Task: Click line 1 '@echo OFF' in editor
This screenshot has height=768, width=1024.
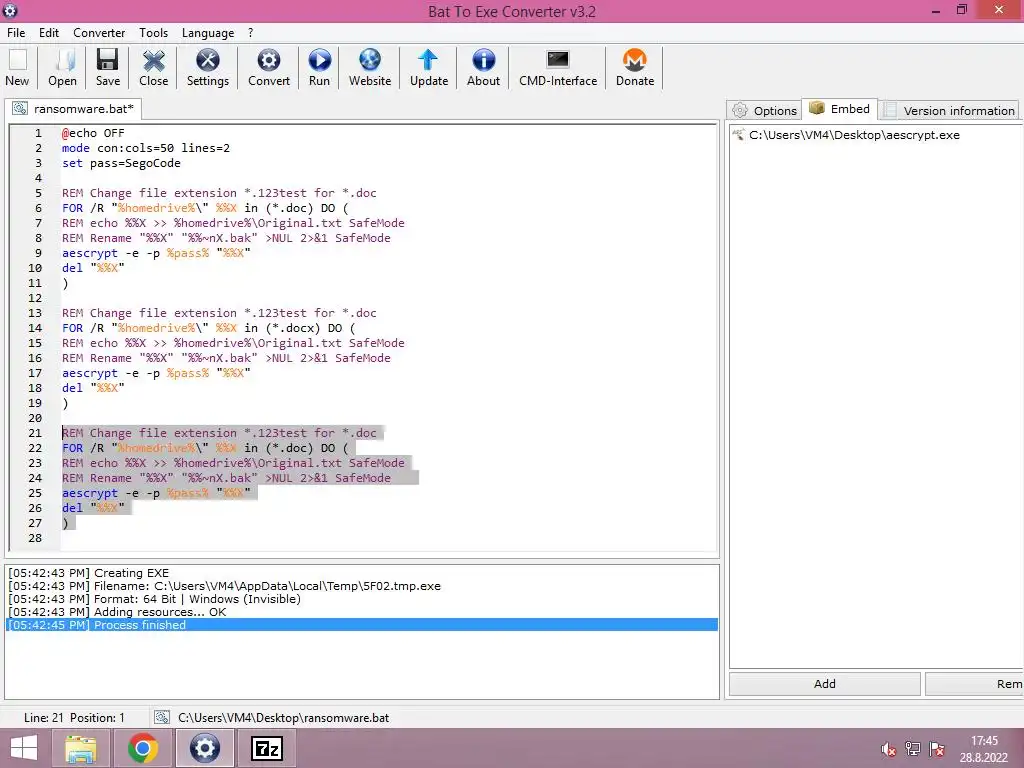Action: 93,133
